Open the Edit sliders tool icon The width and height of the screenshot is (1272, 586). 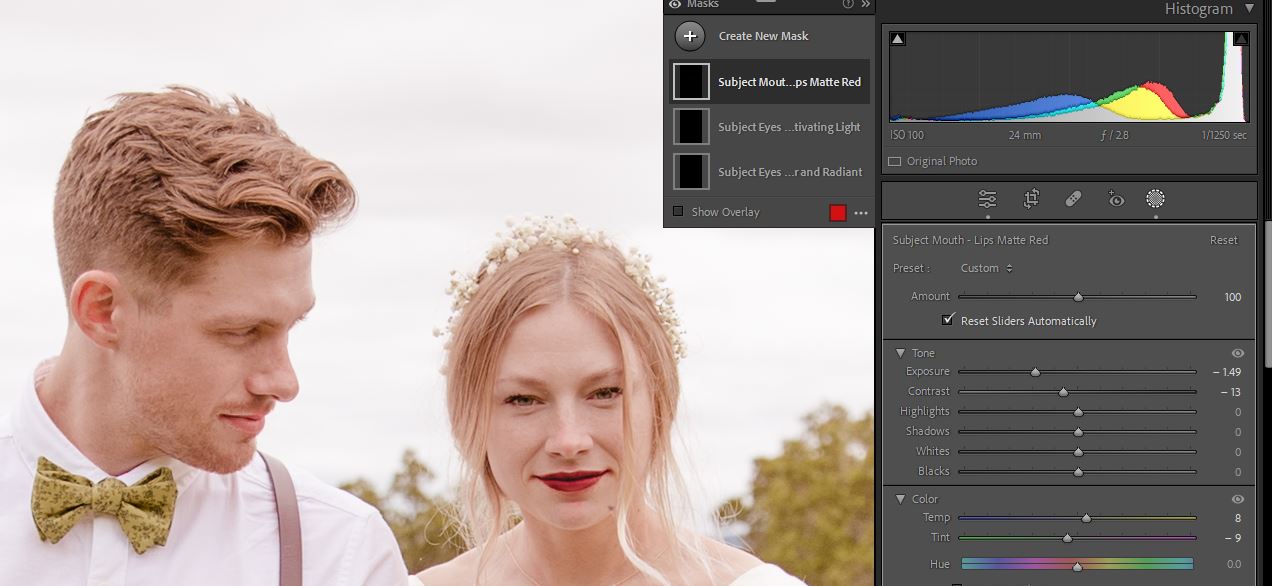pyautogui.click(x=987, y=199)
